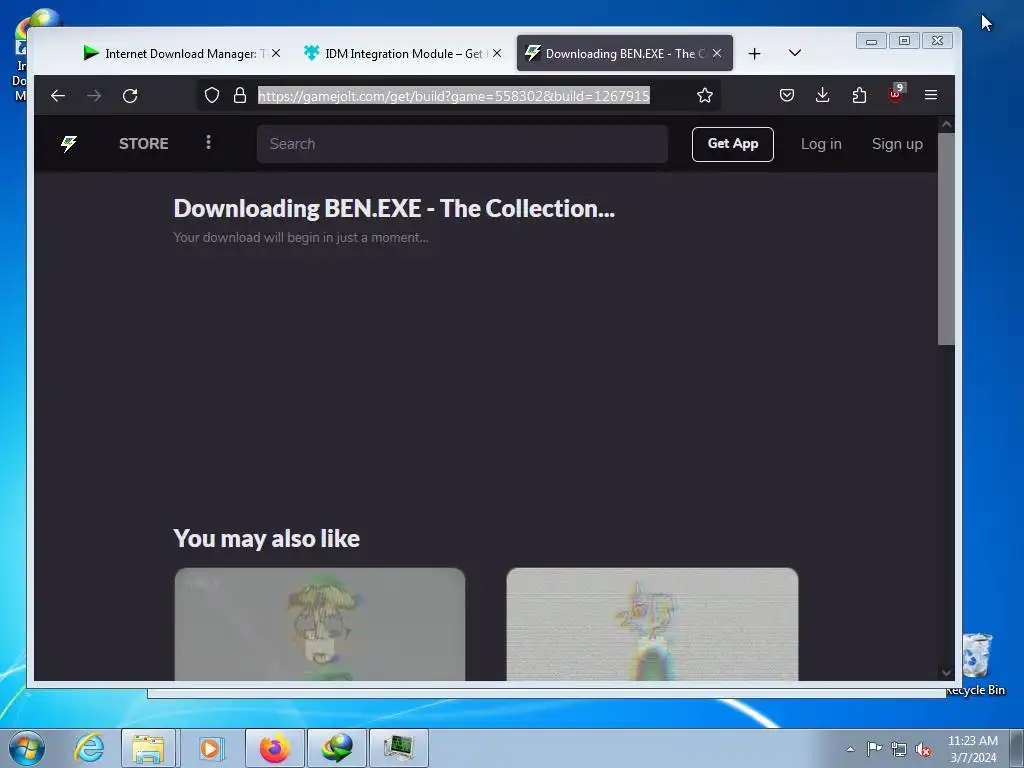The height and width of the screenshot is (768, 1024).
Task: Open Windows Media Player on taskbar
Action: (210, 748)
